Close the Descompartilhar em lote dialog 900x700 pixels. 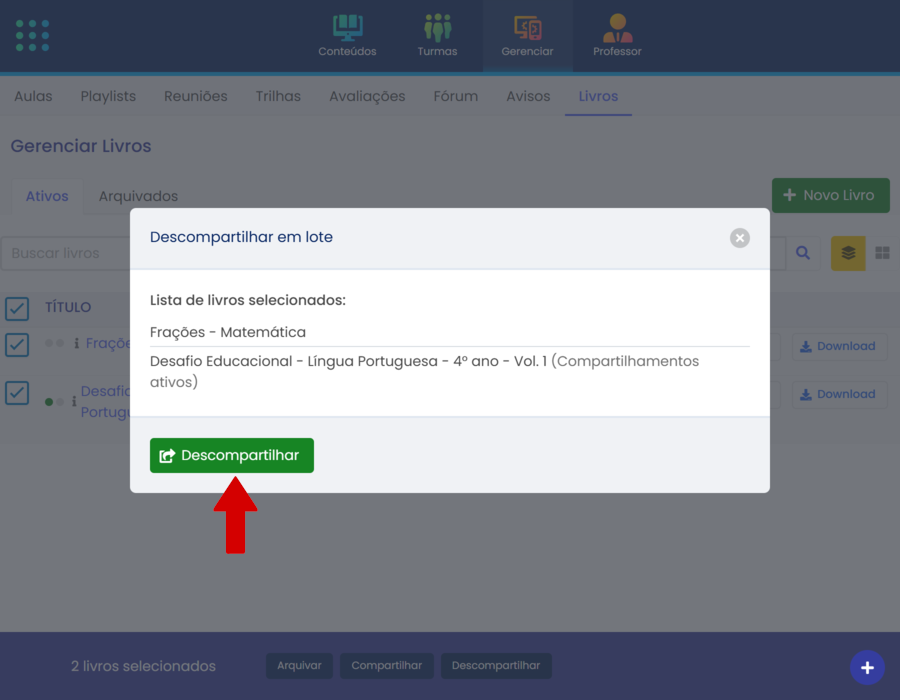(739, 238)
